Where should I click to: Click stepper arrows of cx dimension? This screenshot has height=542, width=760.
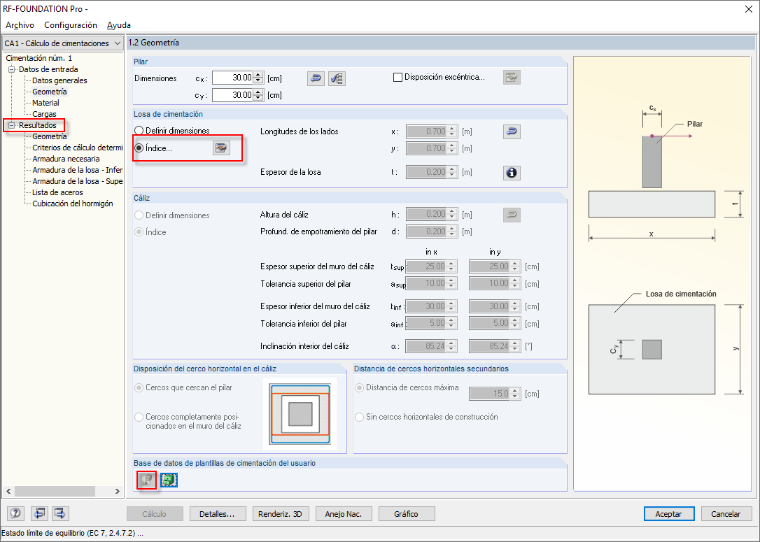258,78
